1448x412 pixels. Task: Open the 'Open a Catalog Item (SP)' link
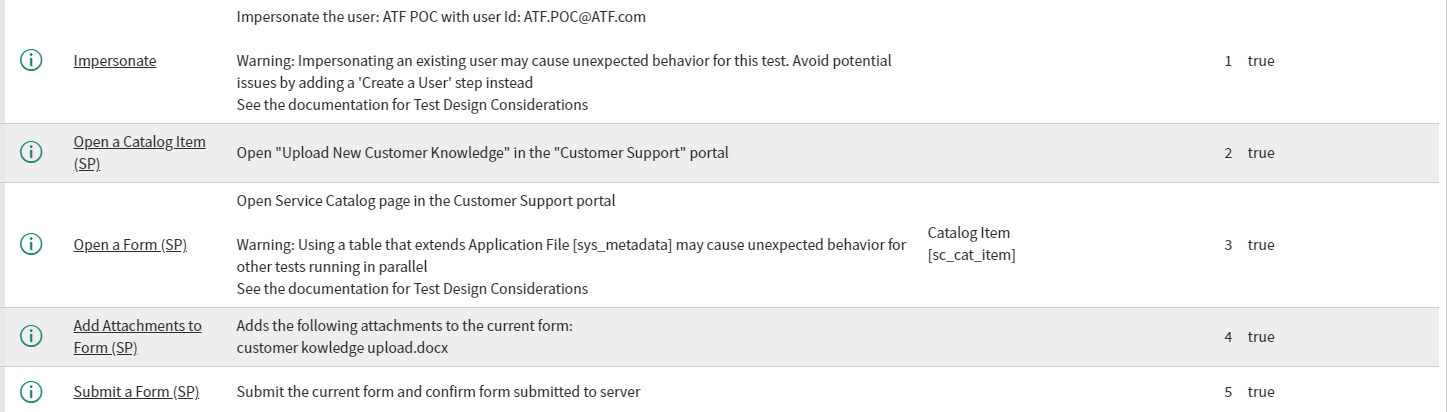coord(139,152)
